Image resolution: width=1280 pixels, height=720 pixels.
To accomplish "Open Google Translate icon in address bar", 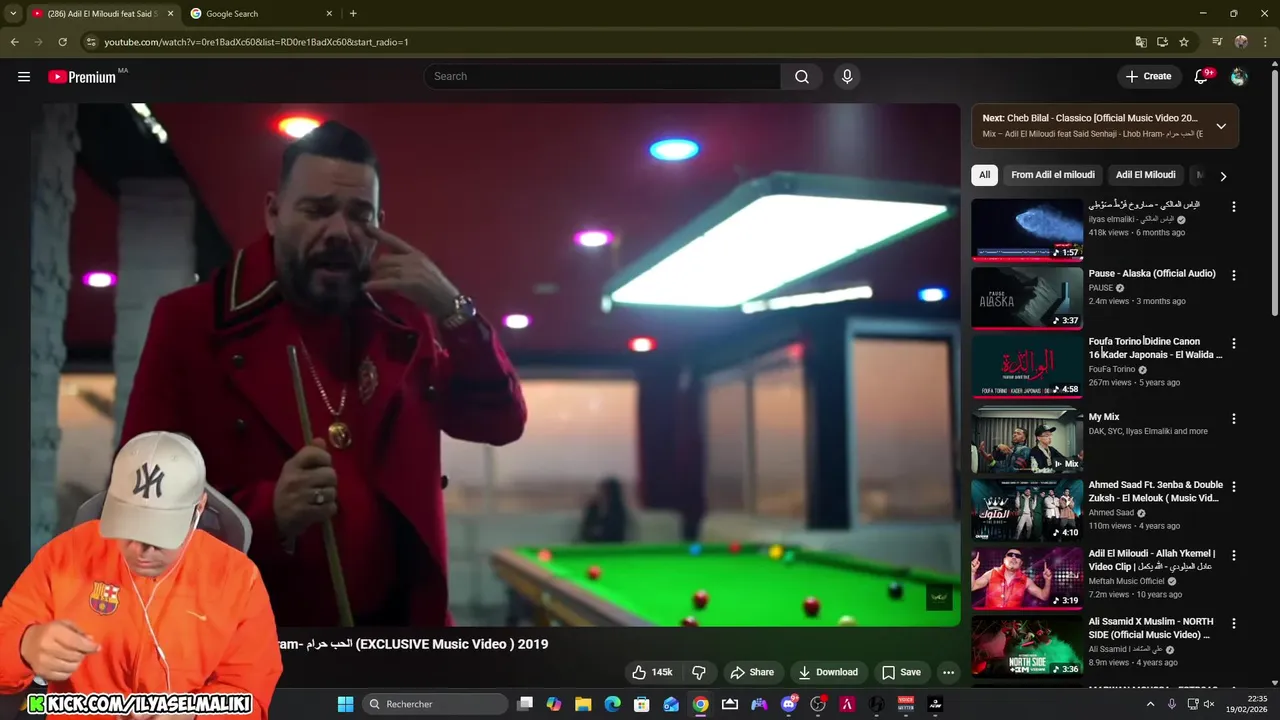I will (x=1141, y=42).
